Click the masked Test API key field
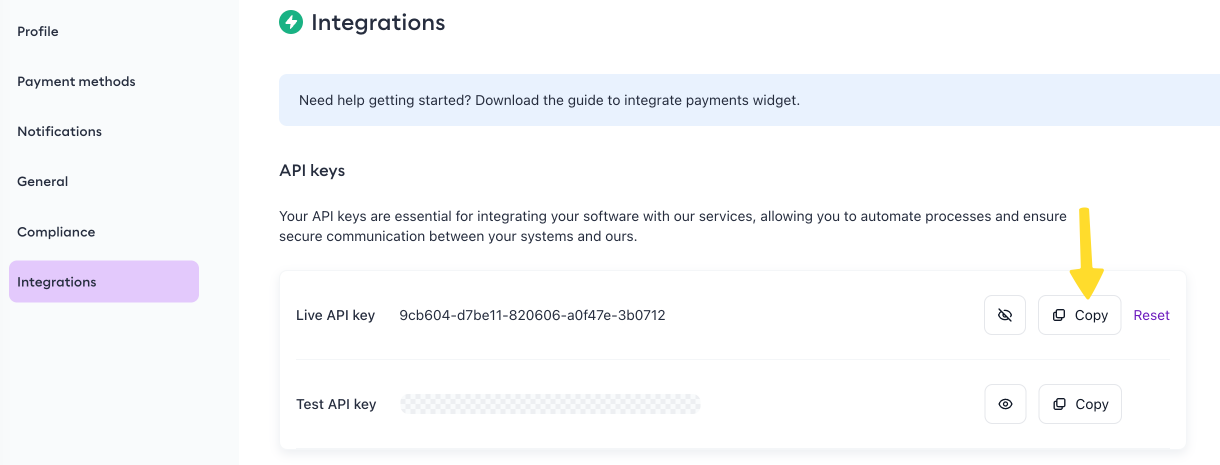Image resolution: width=1220 pixels, height=465 pixels. [x=550, y=404]
